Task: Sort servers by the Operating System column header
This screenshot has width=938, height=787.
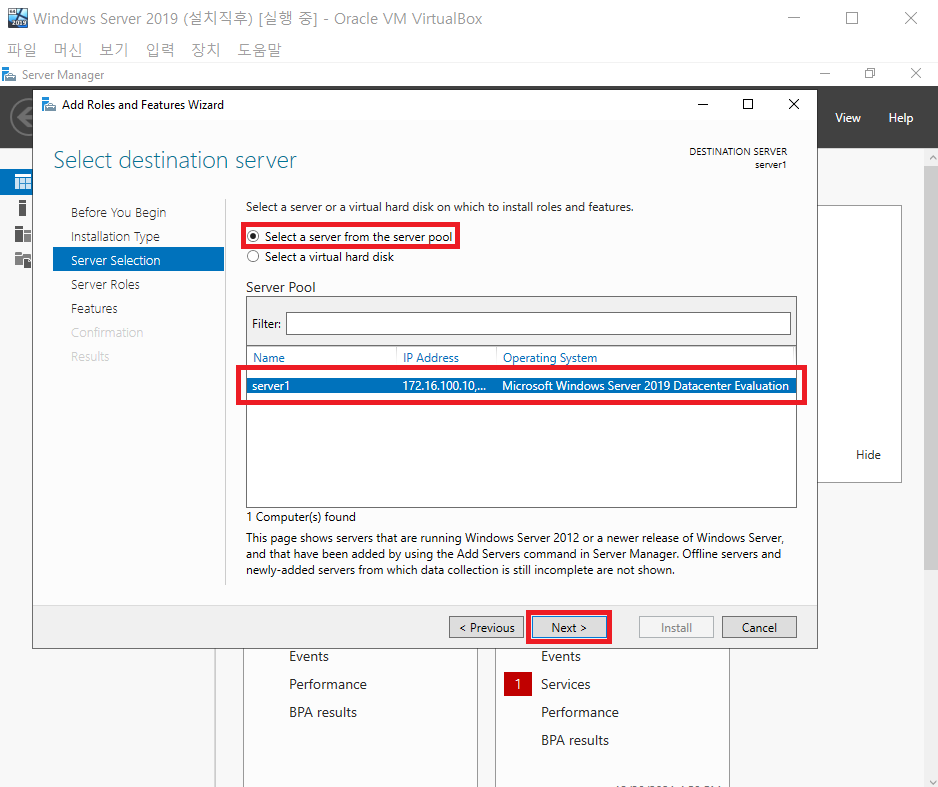Action: (550, 358)
